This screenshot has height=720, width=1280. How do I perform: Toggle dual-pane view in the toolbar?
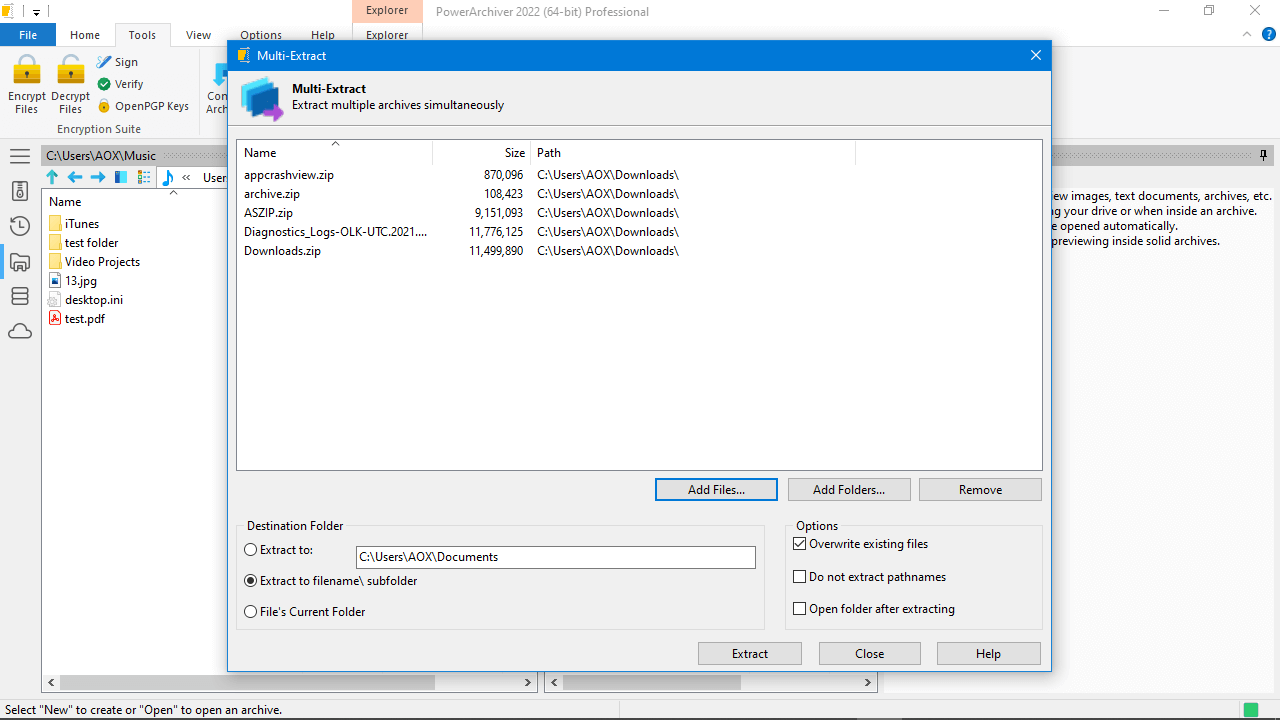tap(120, 177)
